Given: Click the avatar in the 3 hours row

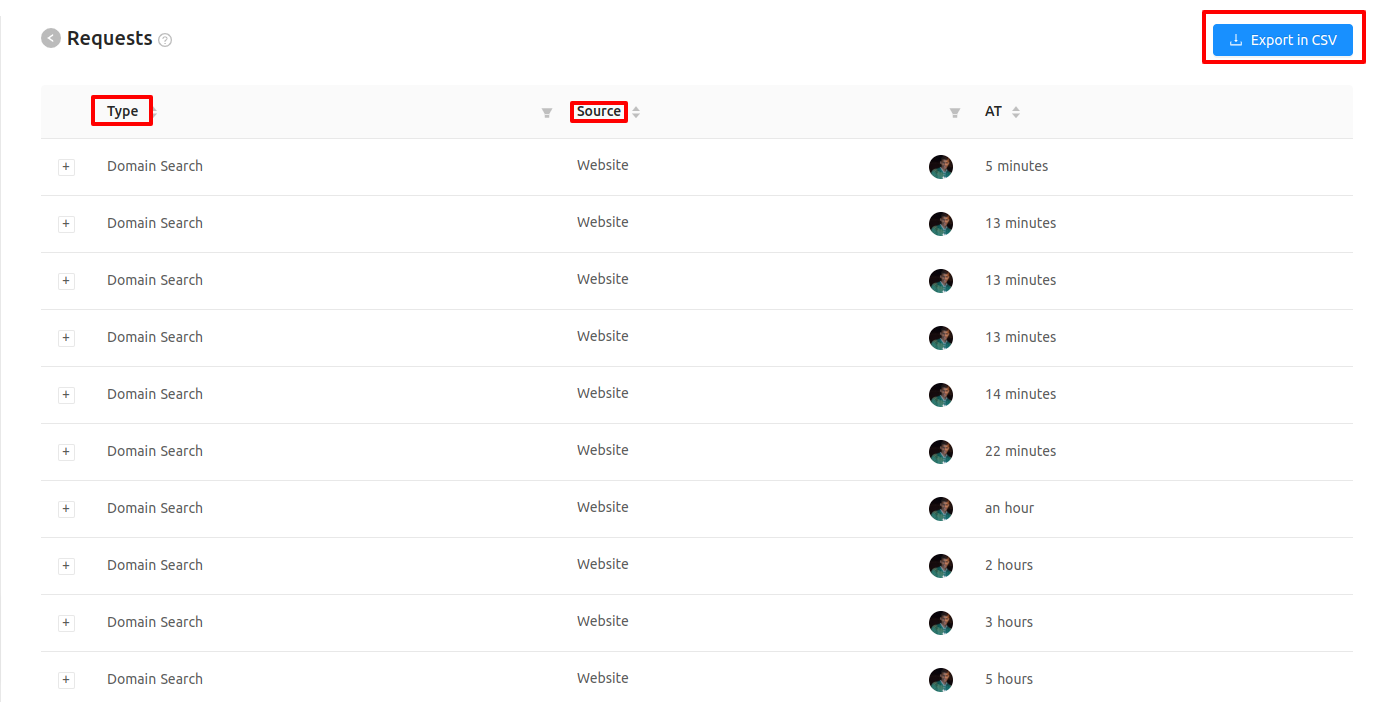Looking at the screenshot, I should tap(941, 623).
